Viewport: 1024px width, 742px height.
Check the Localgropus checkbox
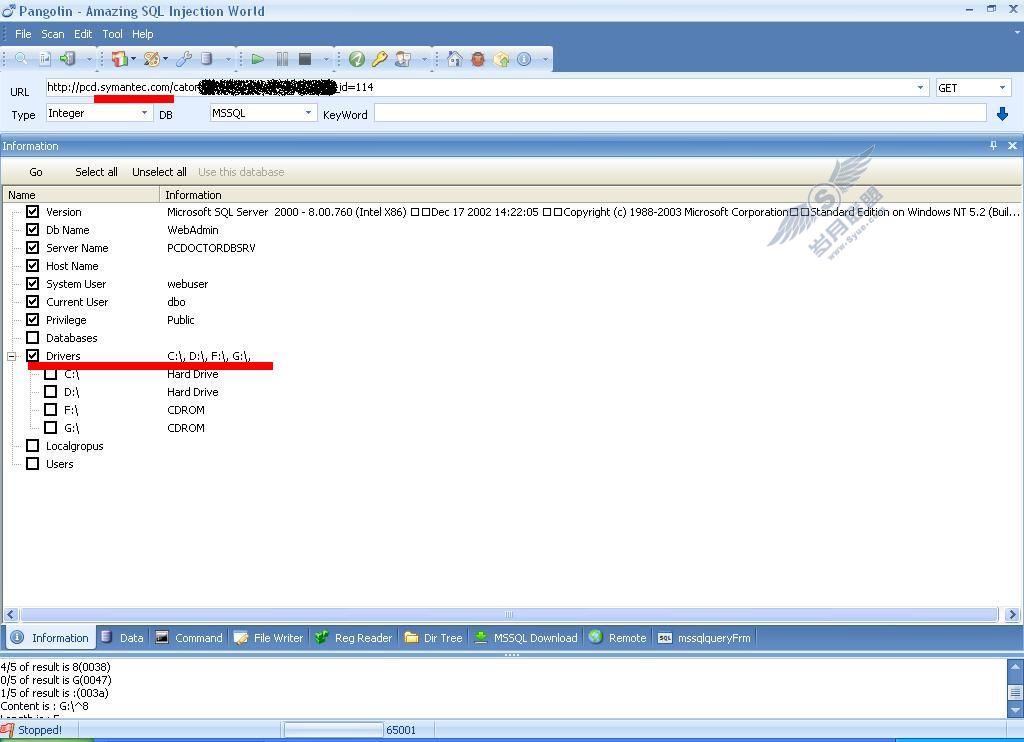[x=33, y=446]
